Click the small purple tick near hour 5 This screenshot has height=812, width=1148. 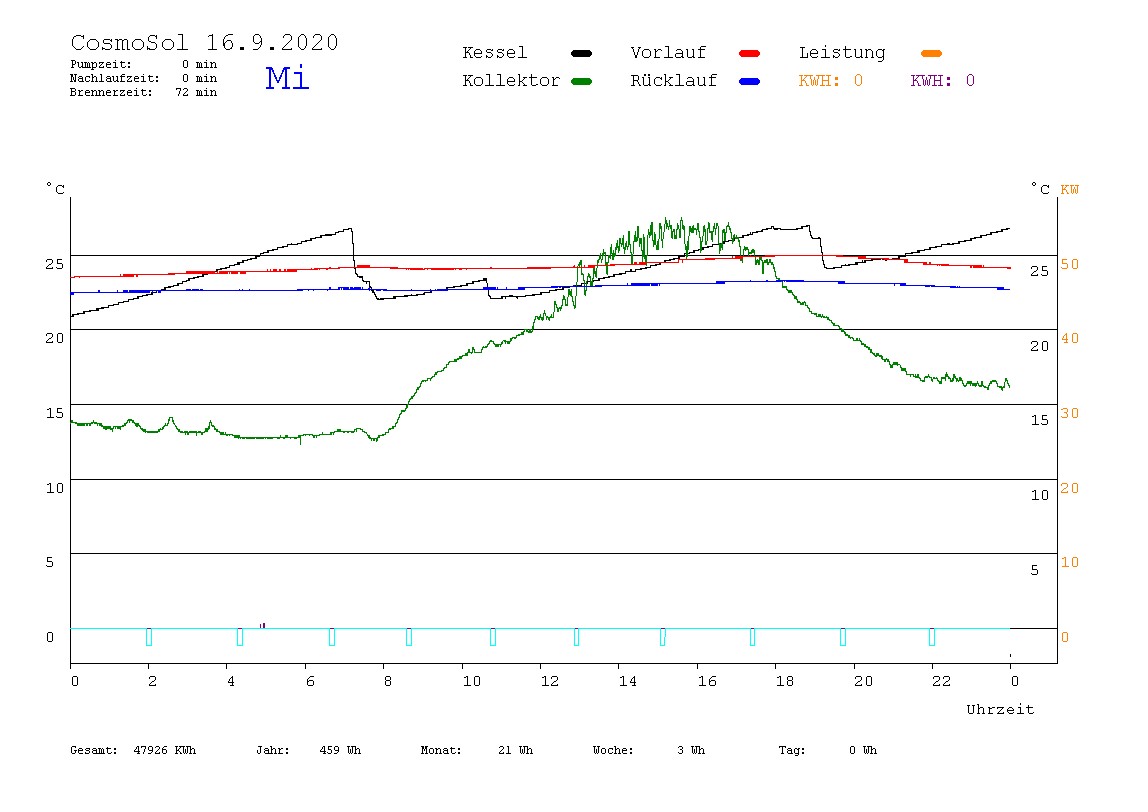pos(263,625)
